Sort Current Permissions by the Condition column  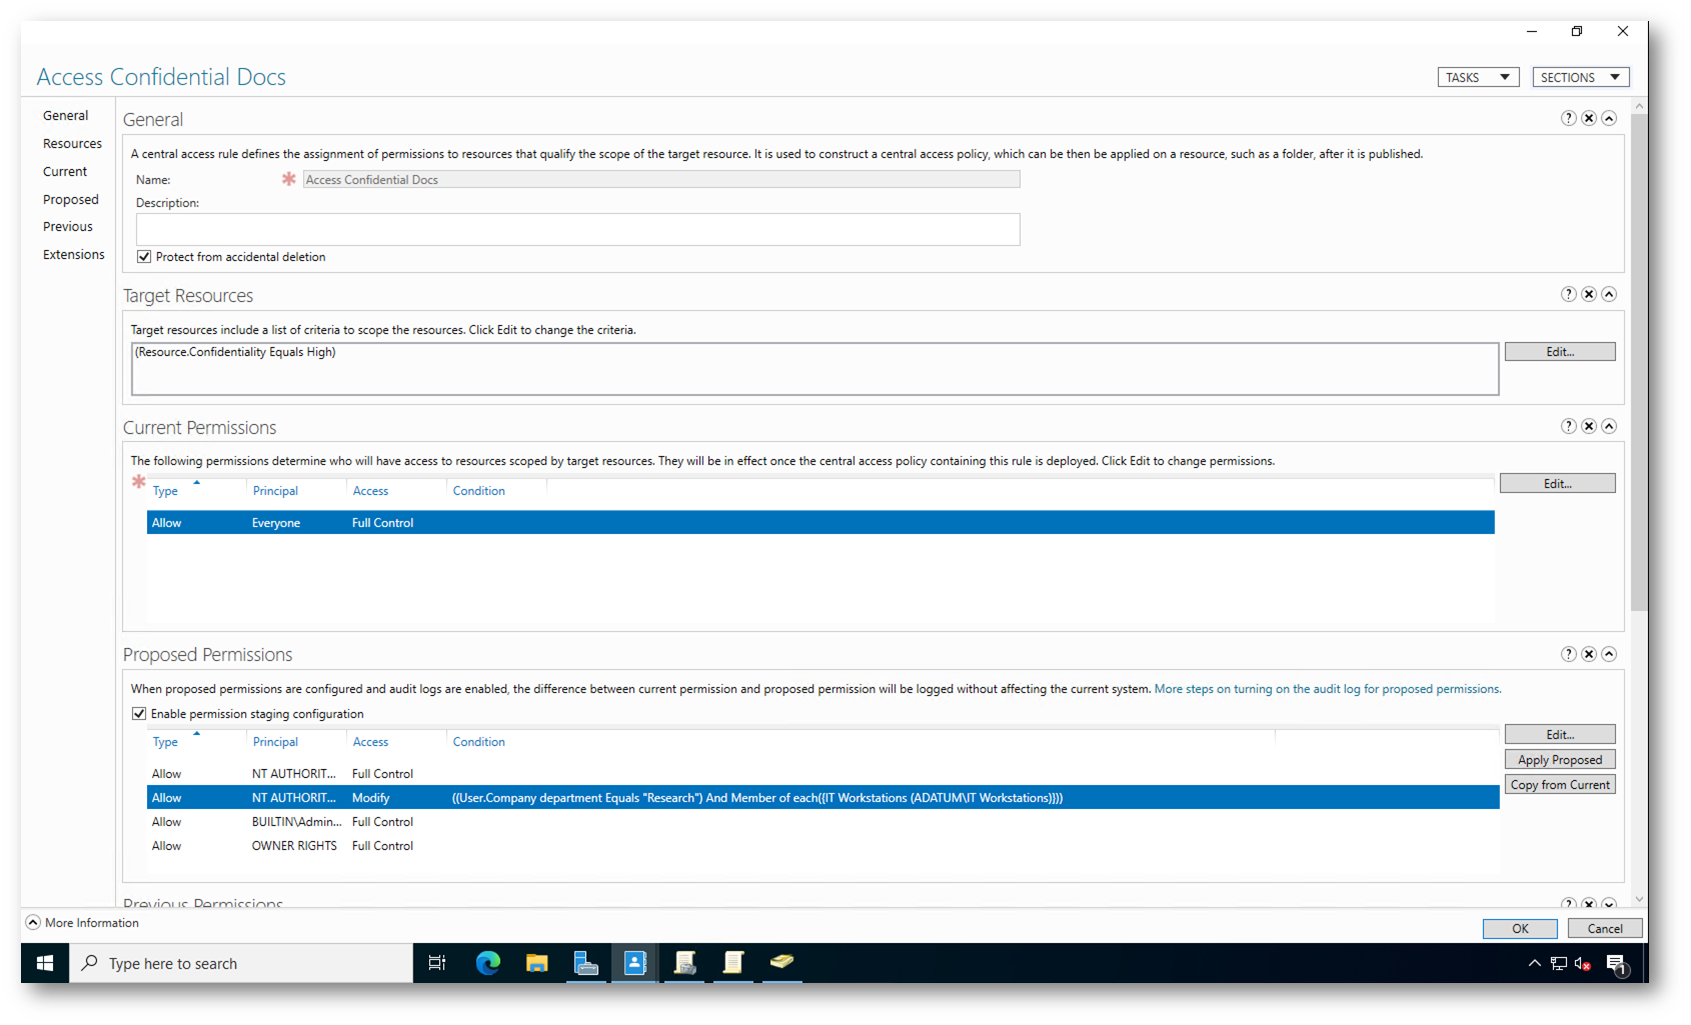(x=479, y=491)
